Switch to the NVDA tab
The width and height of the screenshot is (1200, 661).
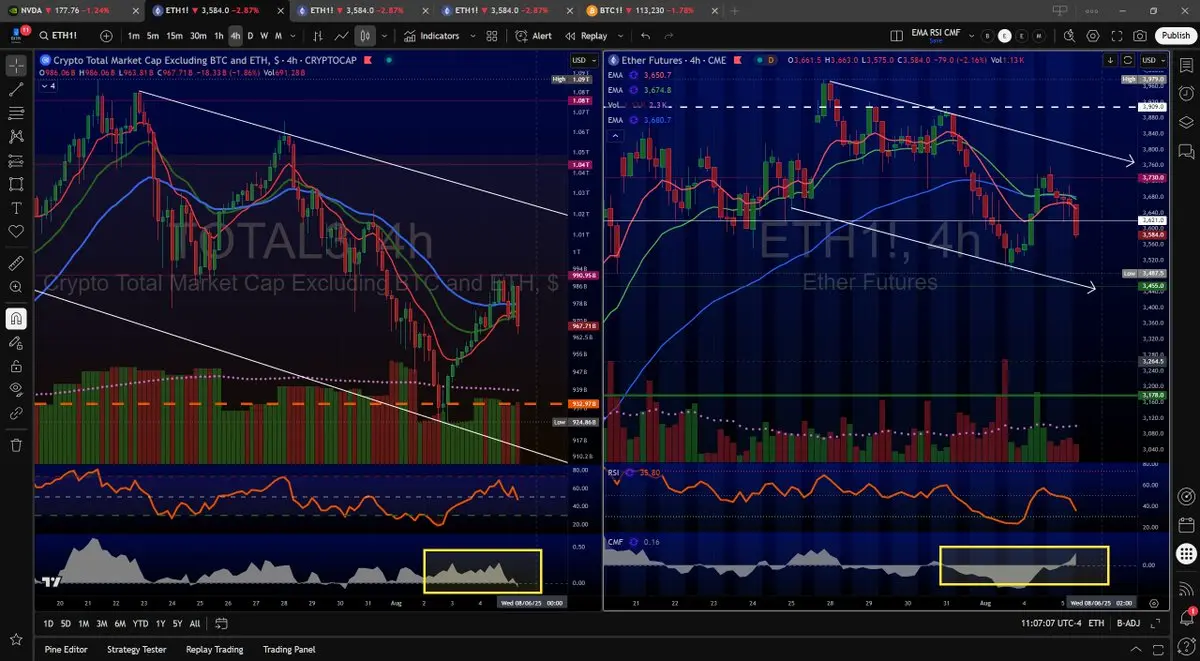71,10
